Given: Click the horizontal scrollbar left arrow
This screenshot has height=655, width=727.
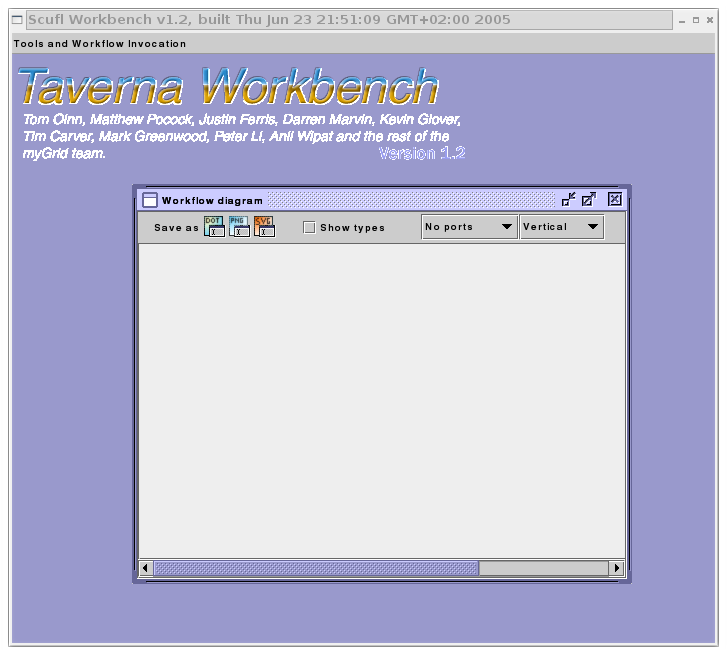Looking at the screenshot, I should pyautogui.click(x=146, y=568).
